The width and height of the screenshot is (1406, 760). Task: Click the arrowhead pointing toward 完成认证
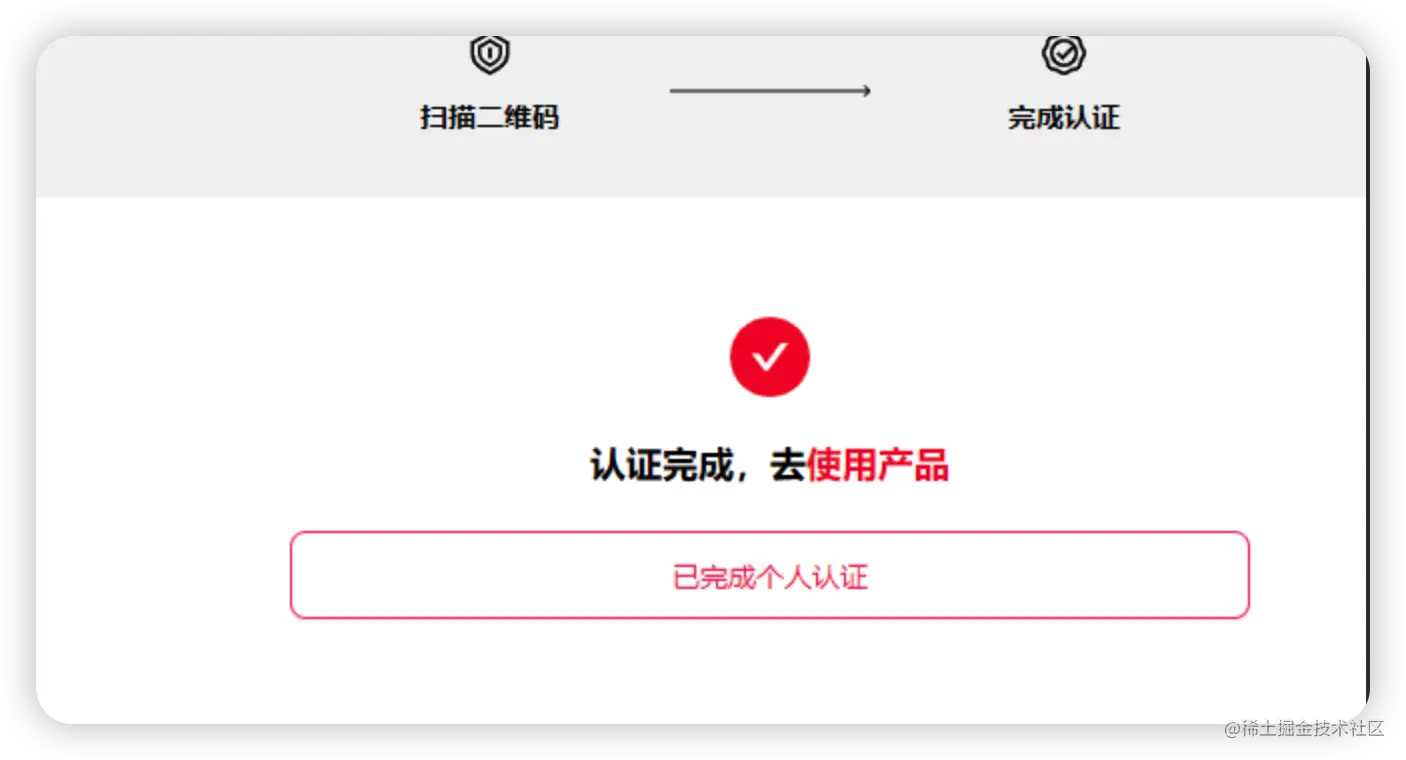(x=866, y=91)
